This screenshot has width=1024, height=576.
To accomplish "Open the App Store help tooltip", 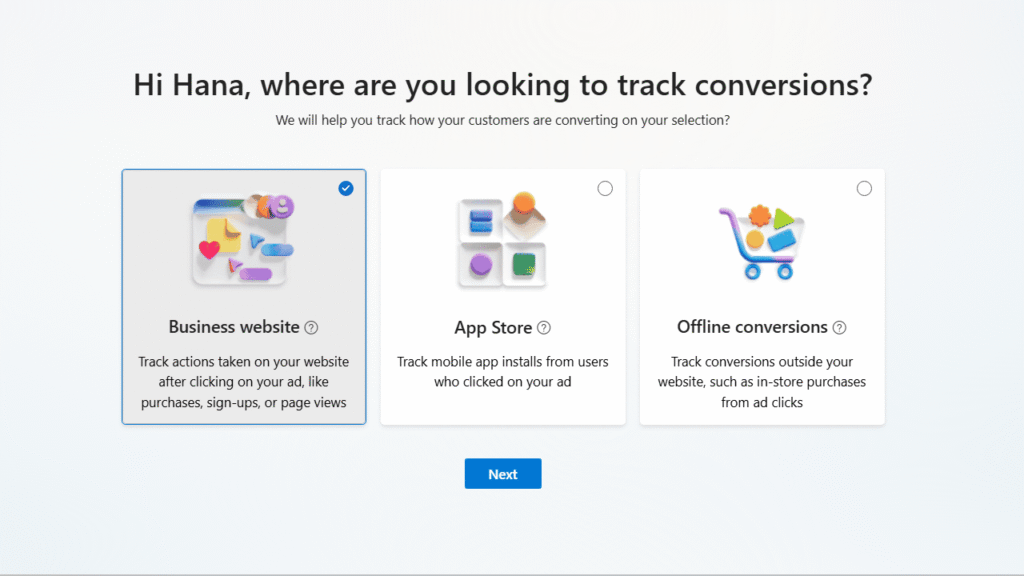I will pyautogui.click(x=543, y=328).
